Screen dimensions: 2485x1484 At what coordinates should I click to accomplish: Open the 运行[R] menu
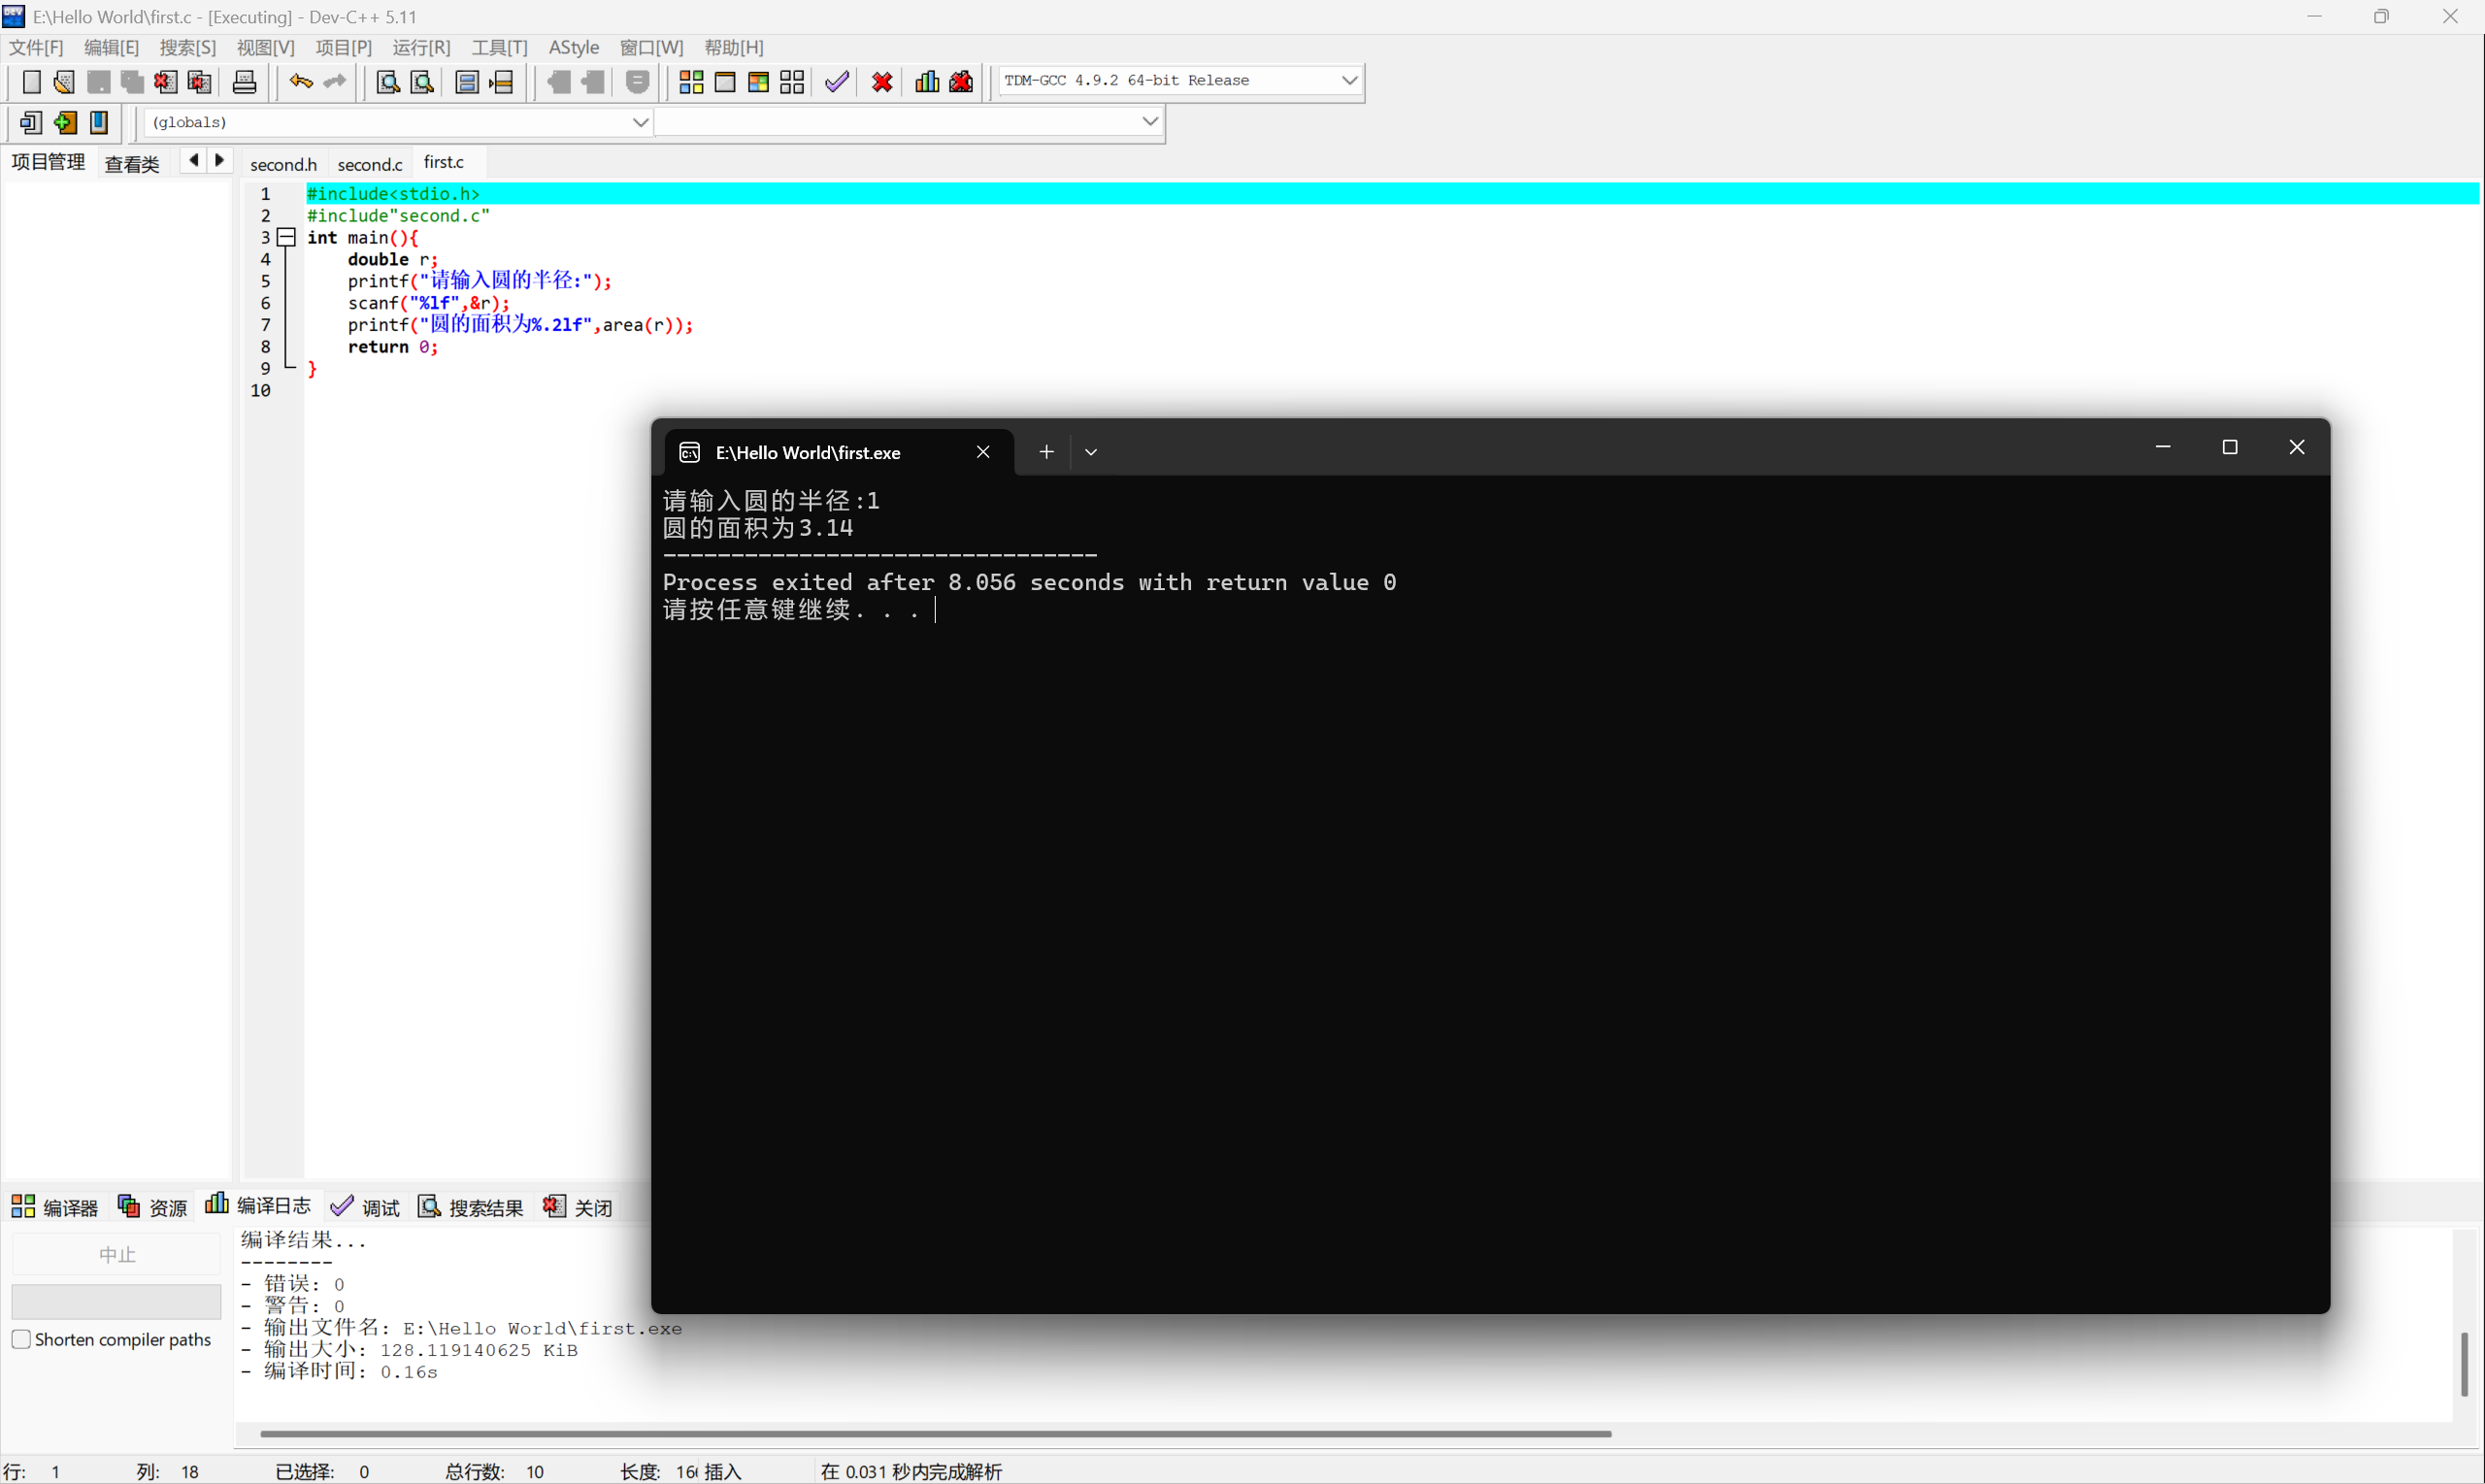point(421,47)
